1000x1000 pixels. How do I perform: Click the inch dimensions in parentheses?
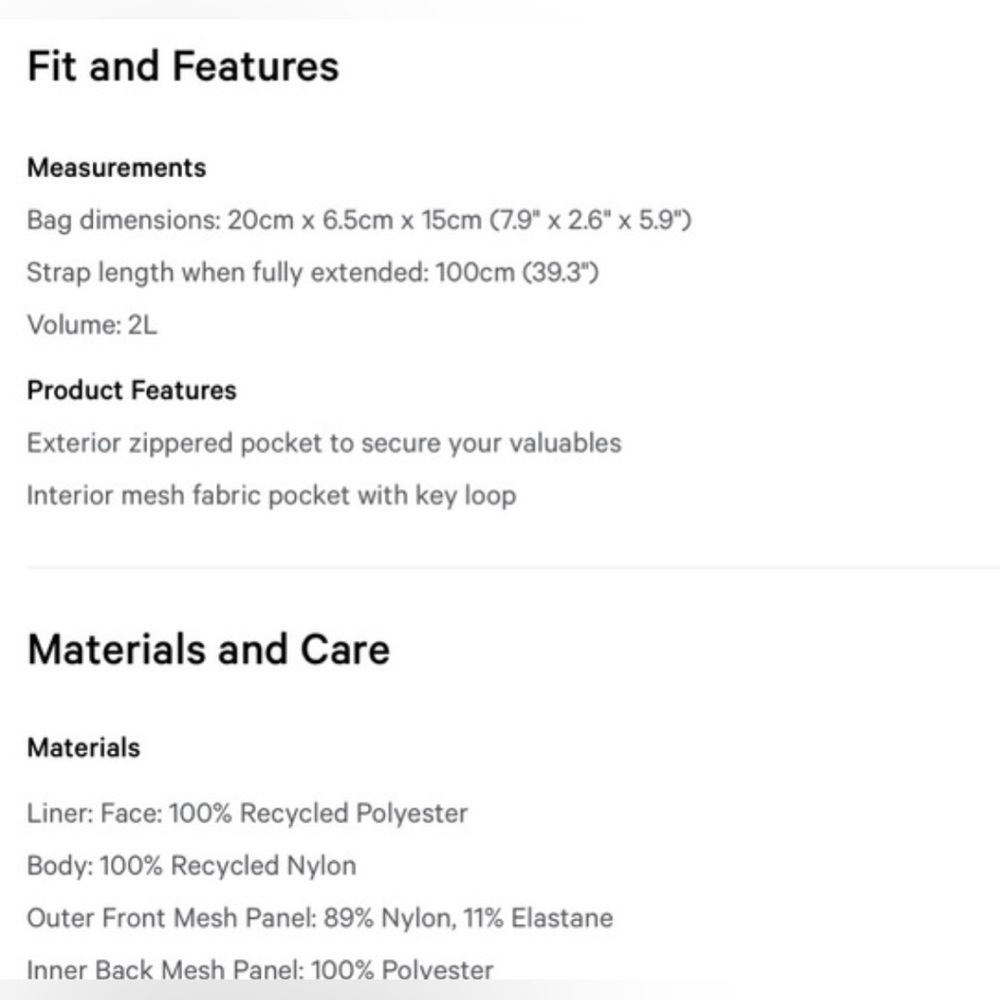coord(591,220)
